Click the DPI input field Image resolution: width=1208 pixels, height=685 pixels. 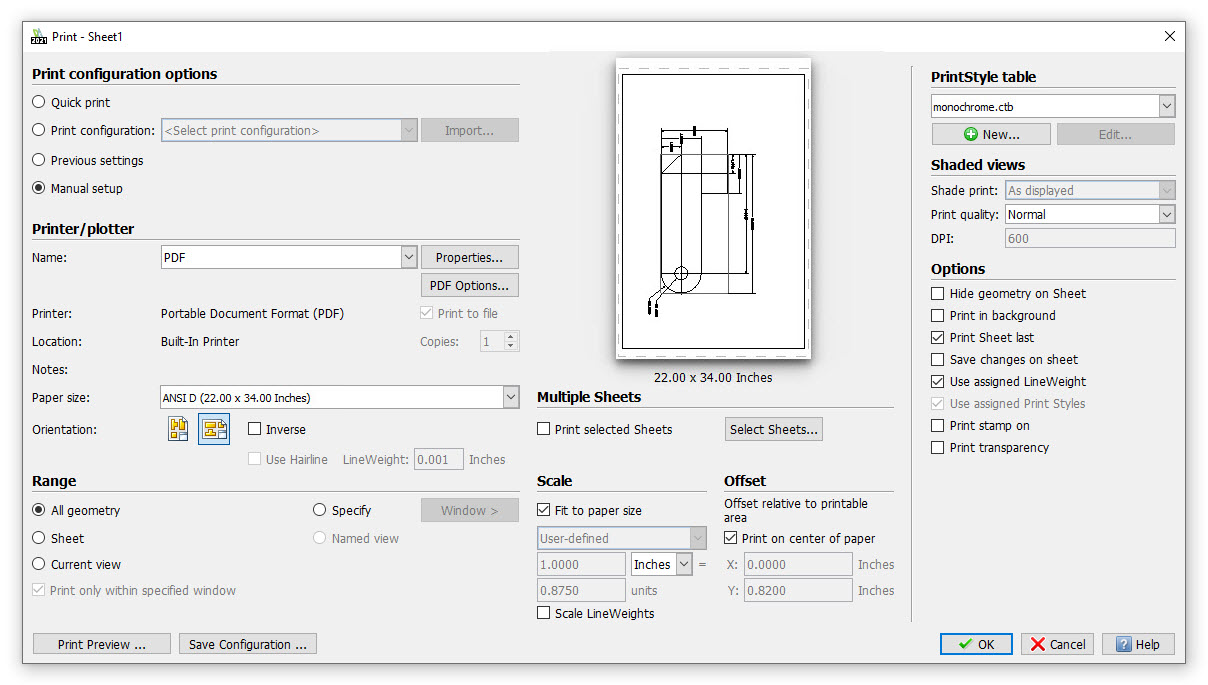tap(1089, 237)
